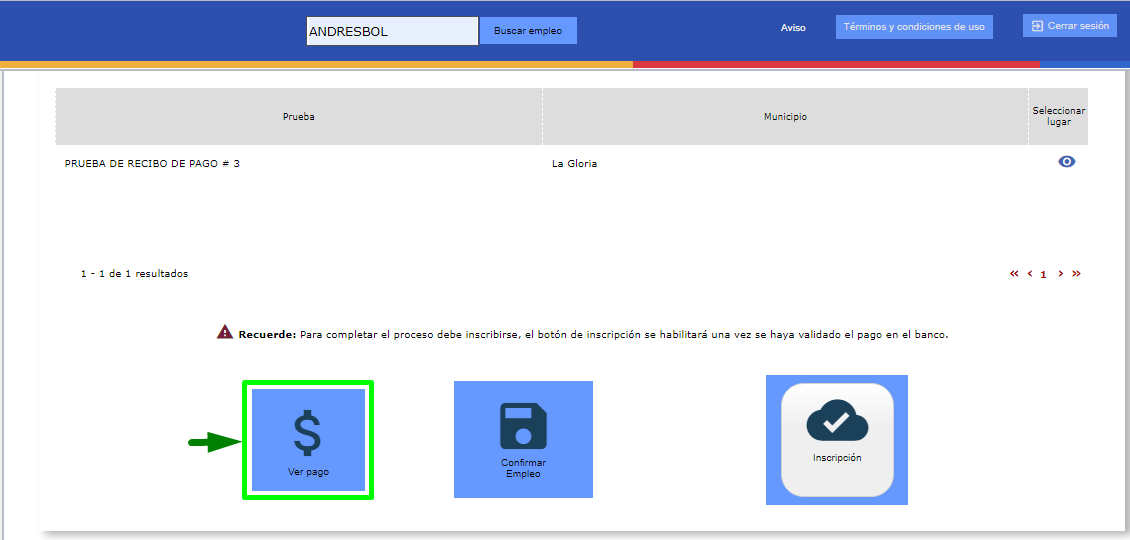Image resolution: width=1130 pixels, height=540 pixels.
Task: Advance to the next results page
Action: (x=1061, y=273)
